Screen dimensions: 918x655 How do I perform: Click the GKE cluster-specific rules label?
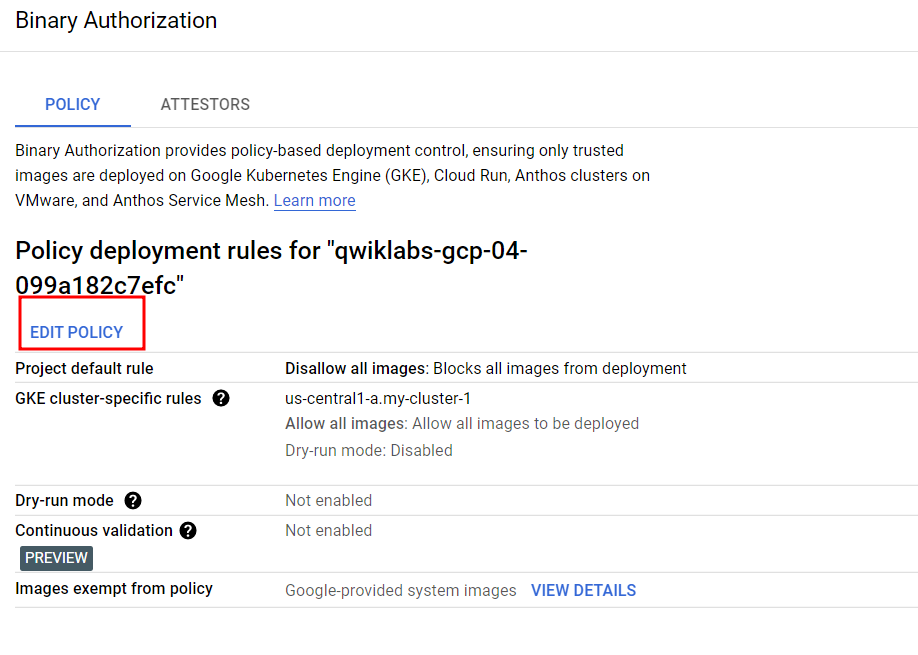[108, 398]
